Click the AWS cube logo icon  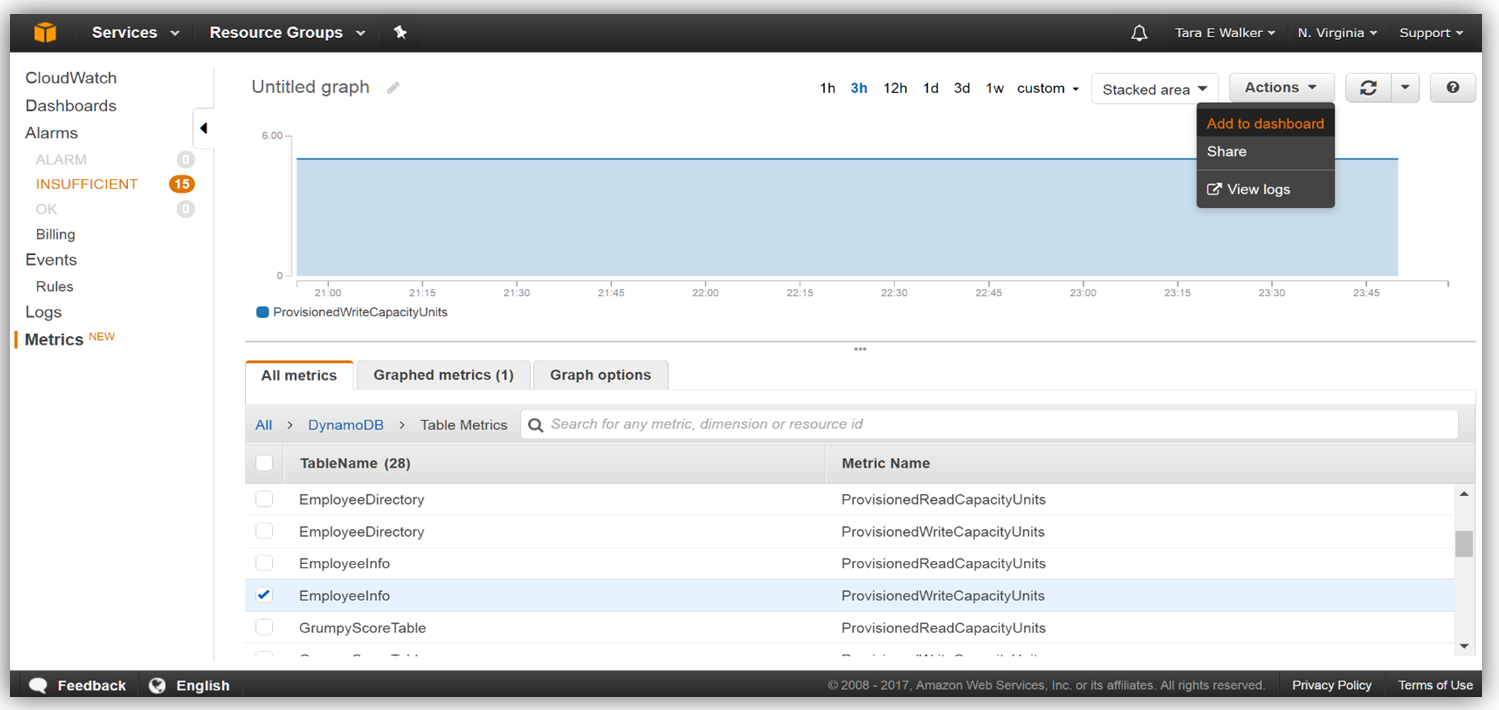(45, 32)
